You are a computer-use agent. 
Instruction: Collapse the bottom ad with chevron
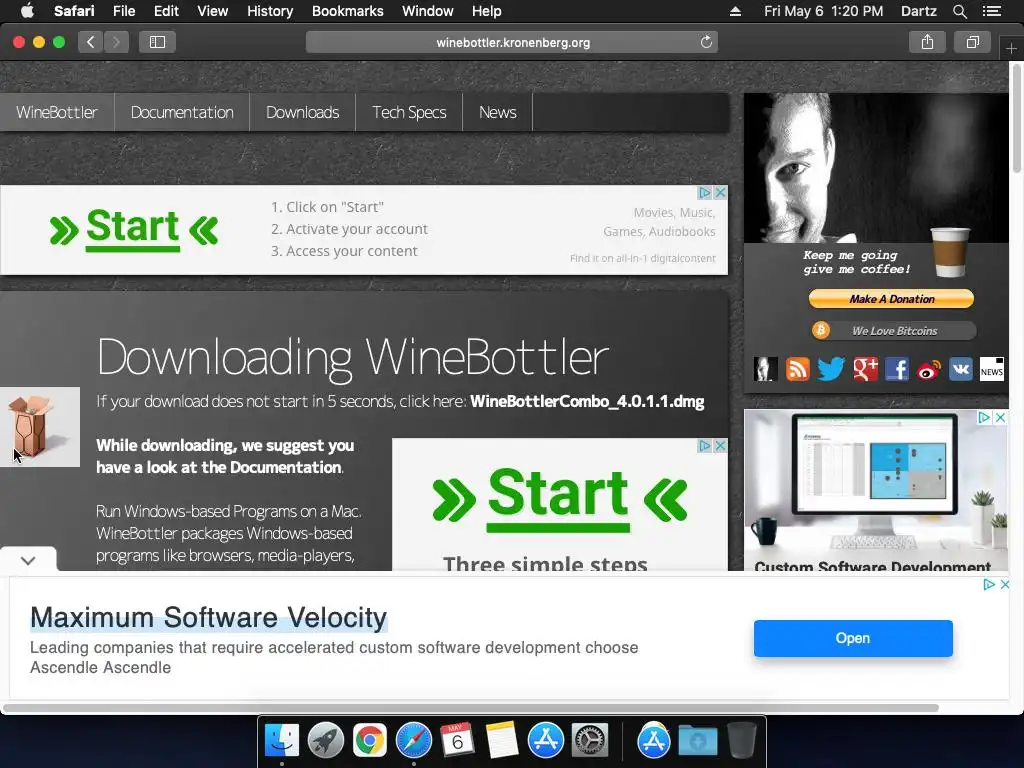pyautogui.click(x=28, y=560)
